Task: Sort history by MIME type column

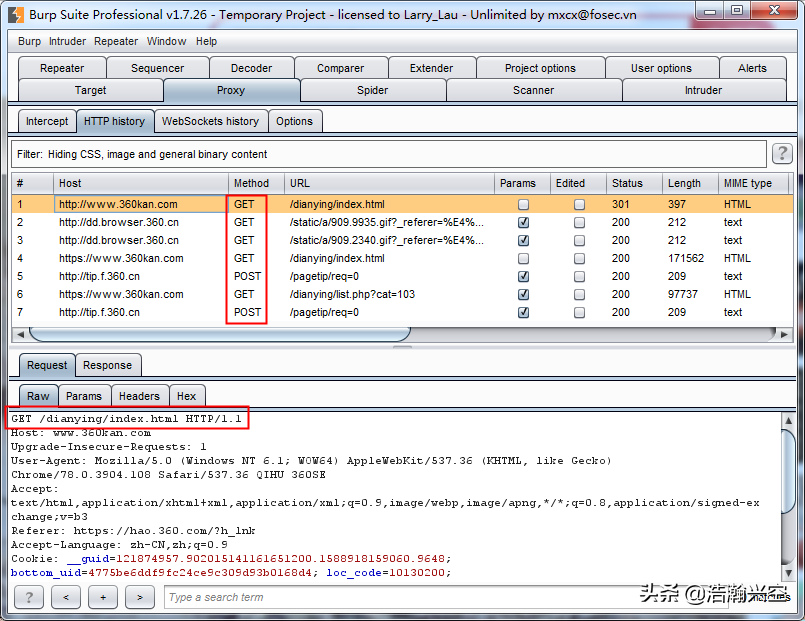Action: (x=753, y=183)
